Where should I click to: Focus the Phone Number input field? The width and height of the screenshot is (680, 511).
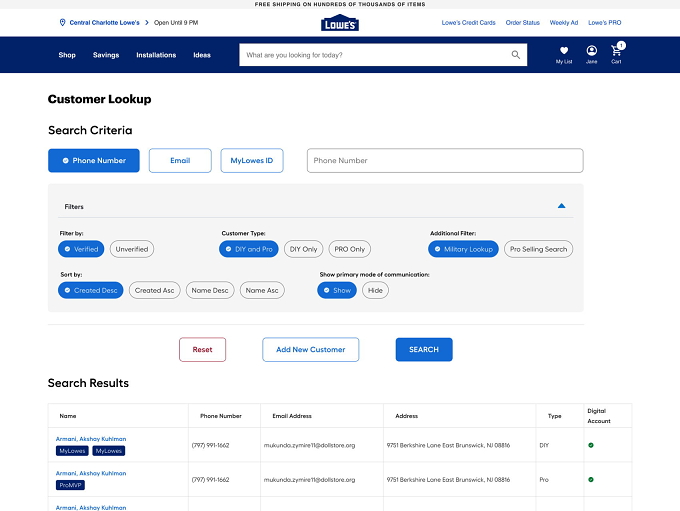(x=445, y=161)
